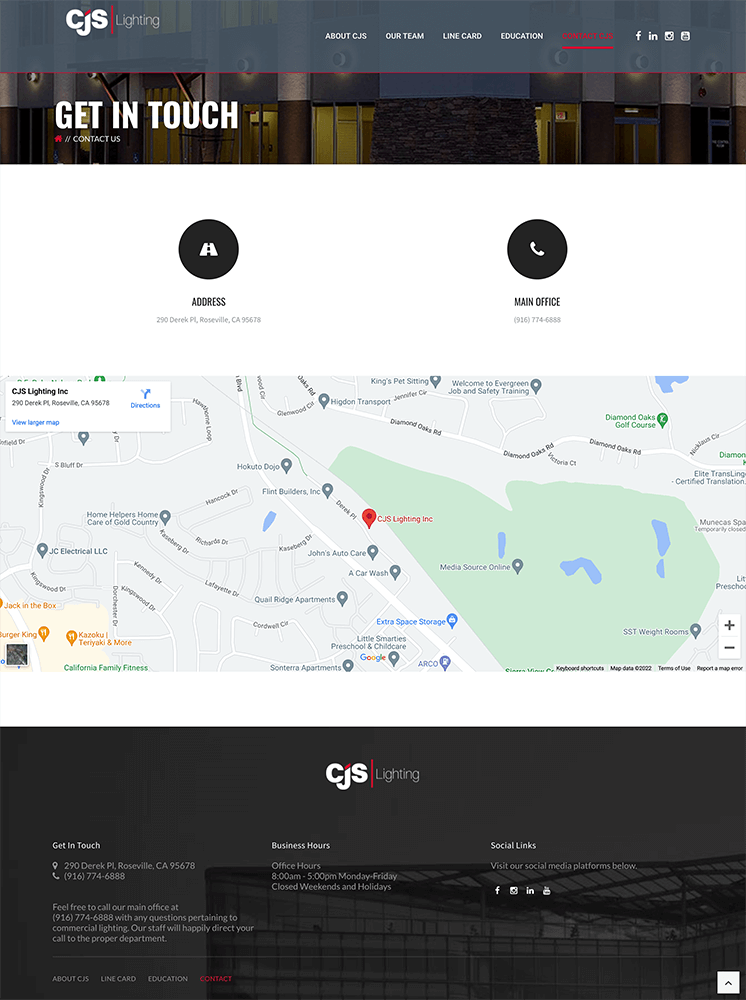The height and width of the screenshot is (1000, 746).
Task: Click the Diamond Oaks Golf Course marker
Action: (x=662, y=420)
